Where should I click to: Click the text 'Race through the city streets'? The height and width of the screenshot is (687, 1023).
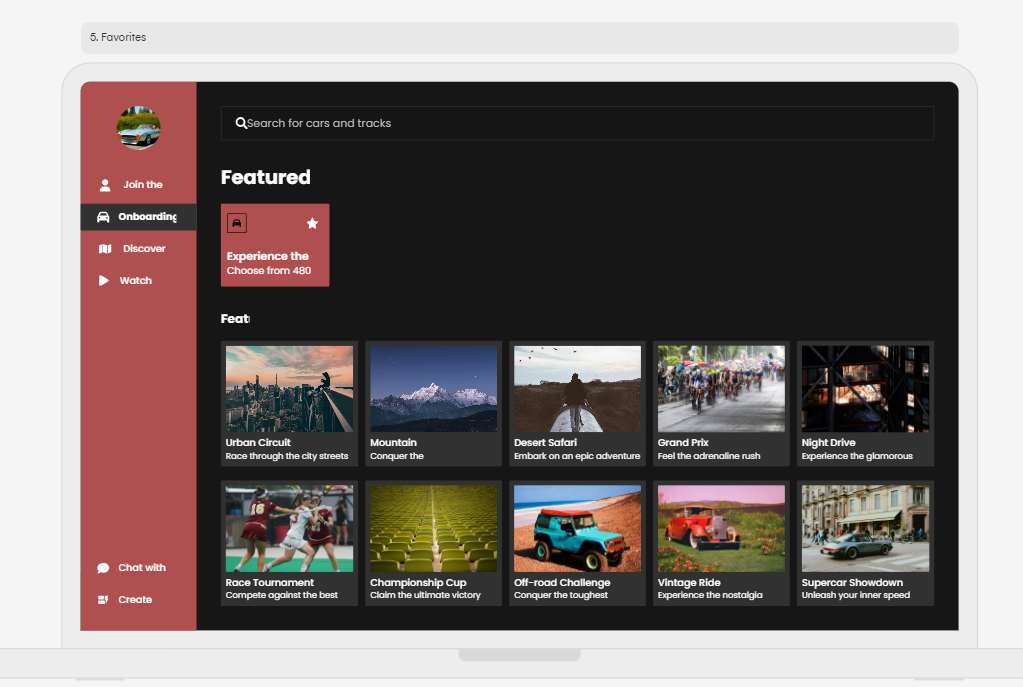click(287, 456)
